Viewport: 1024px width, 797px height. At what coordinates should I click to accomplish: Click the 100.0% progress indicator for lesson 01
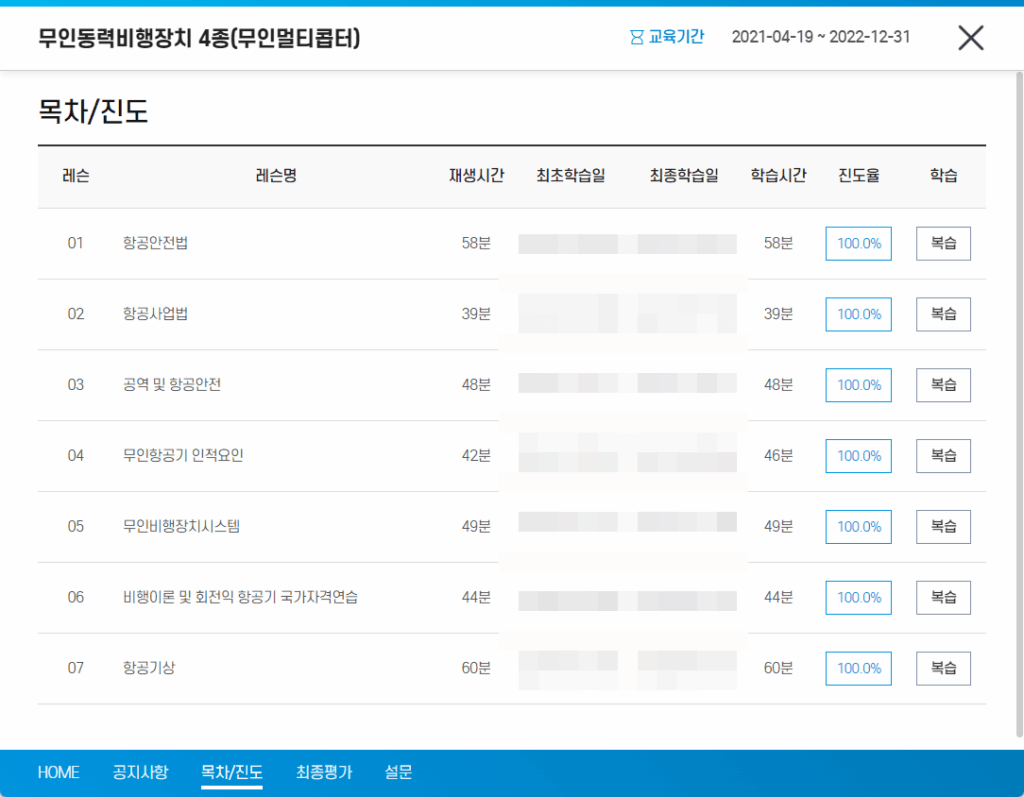857,243
